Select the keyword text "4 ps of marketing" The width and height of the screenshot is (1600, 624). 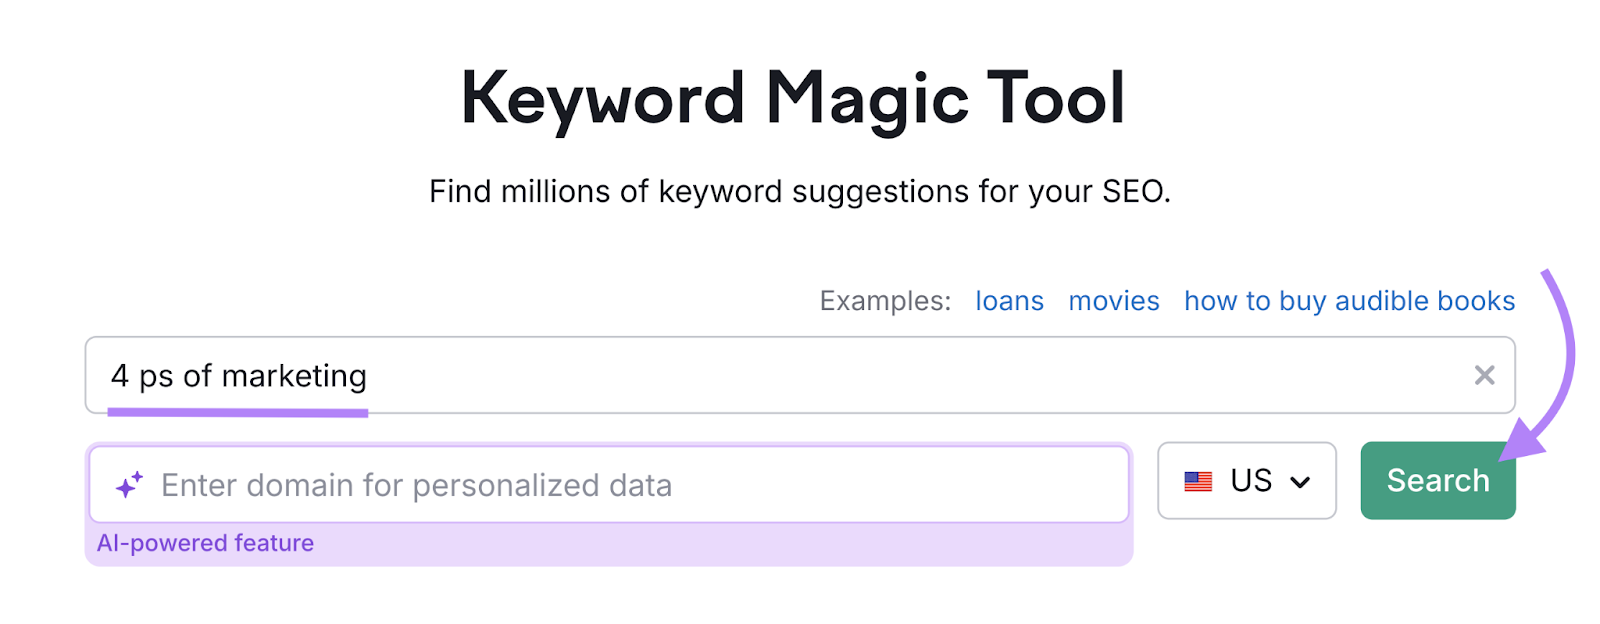click(x=238, y=376)
